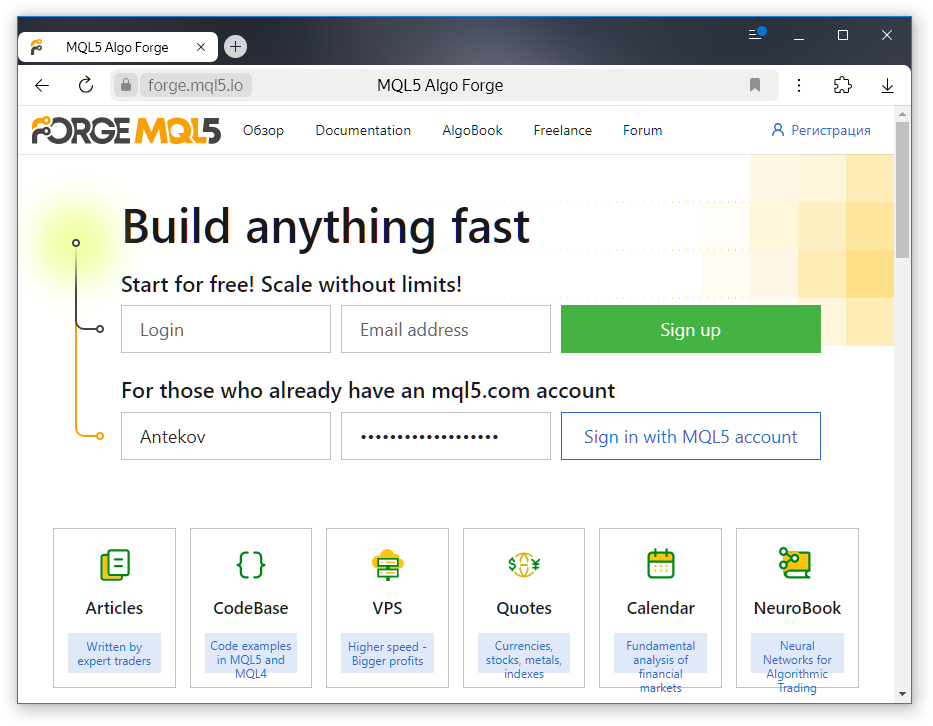
Task: Click 'Neural Networks for Algorithmic Trading' text
Action: click(x=797, y=666)
